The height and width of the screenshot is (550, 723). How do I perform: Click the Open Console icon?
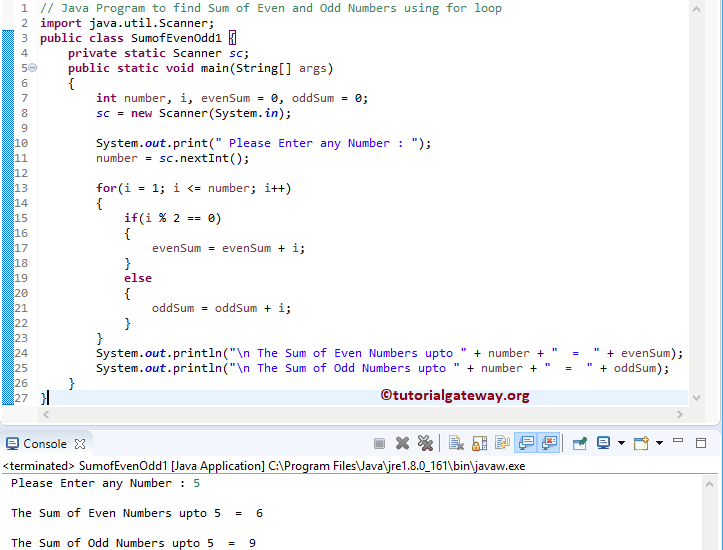point(641,443)
